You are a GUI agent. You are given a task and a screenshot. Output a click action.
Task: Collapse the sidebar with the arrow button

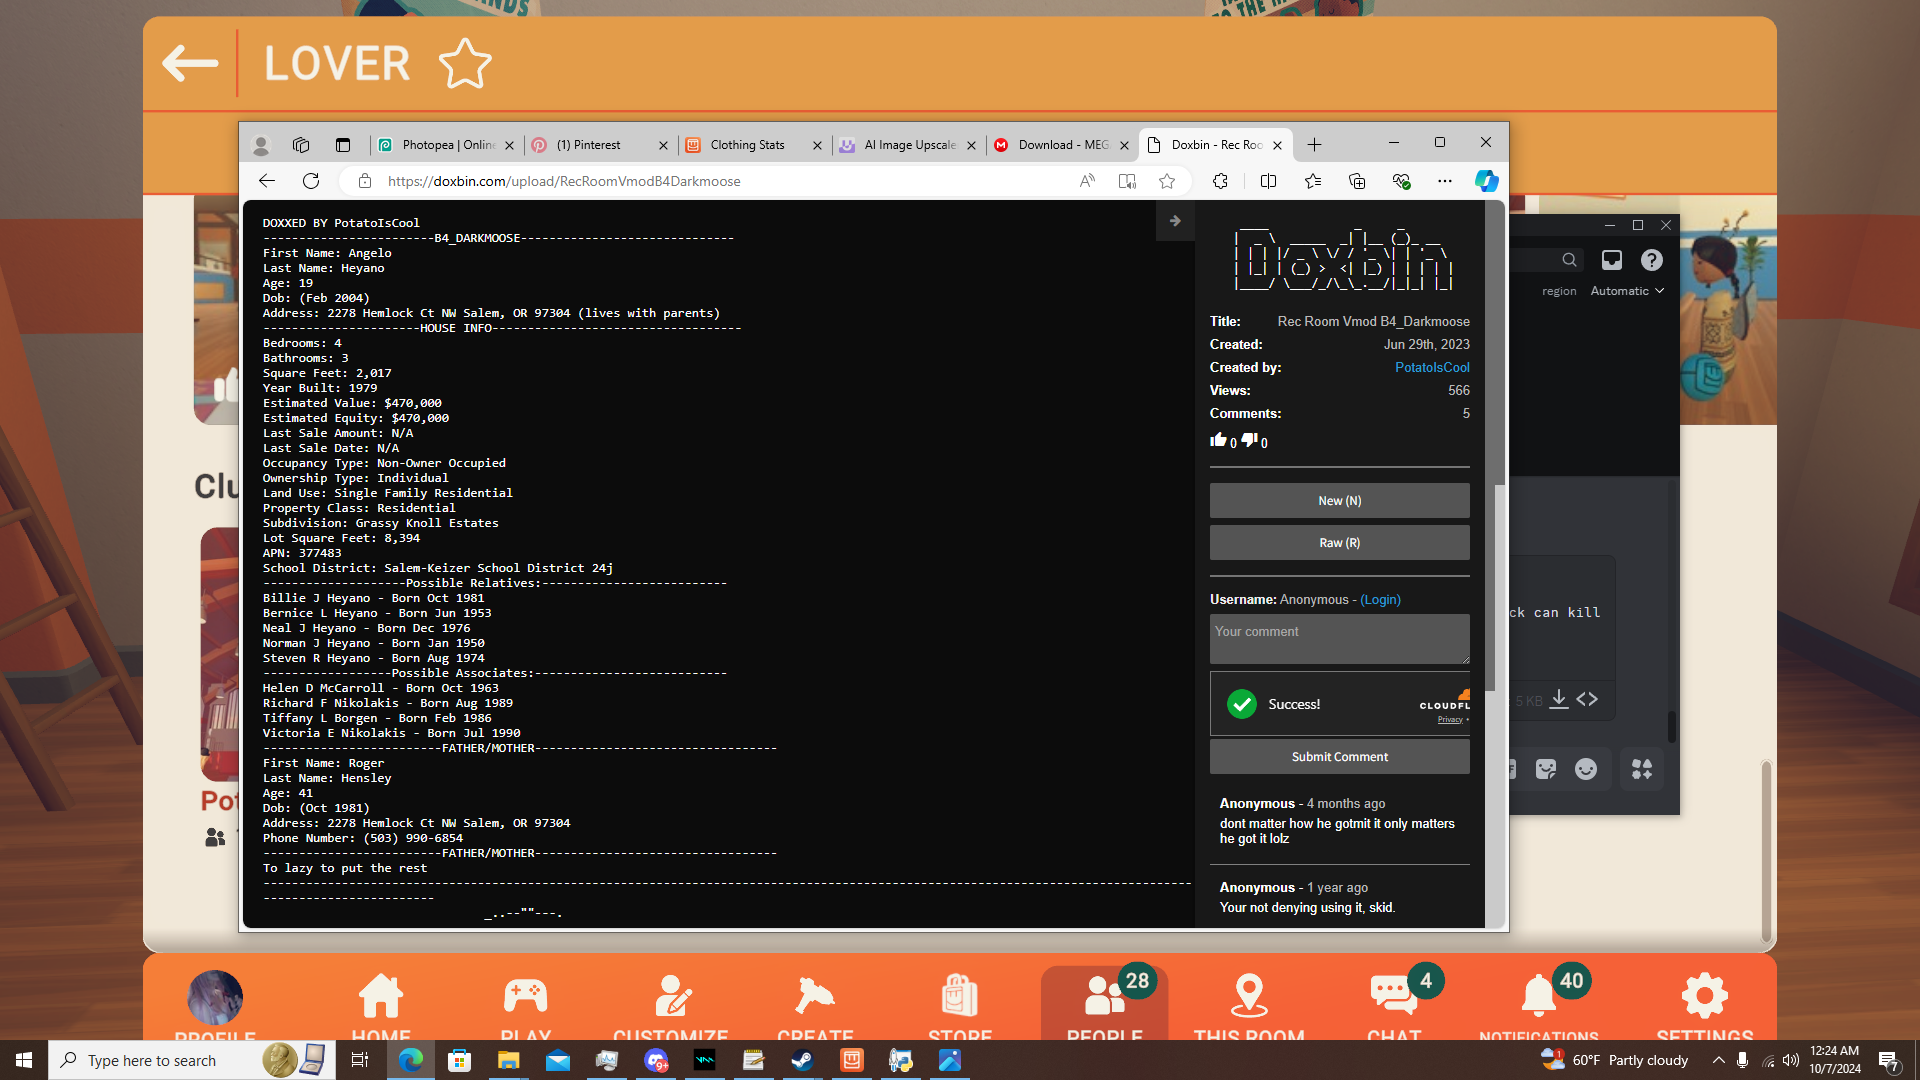point(1175,221)
